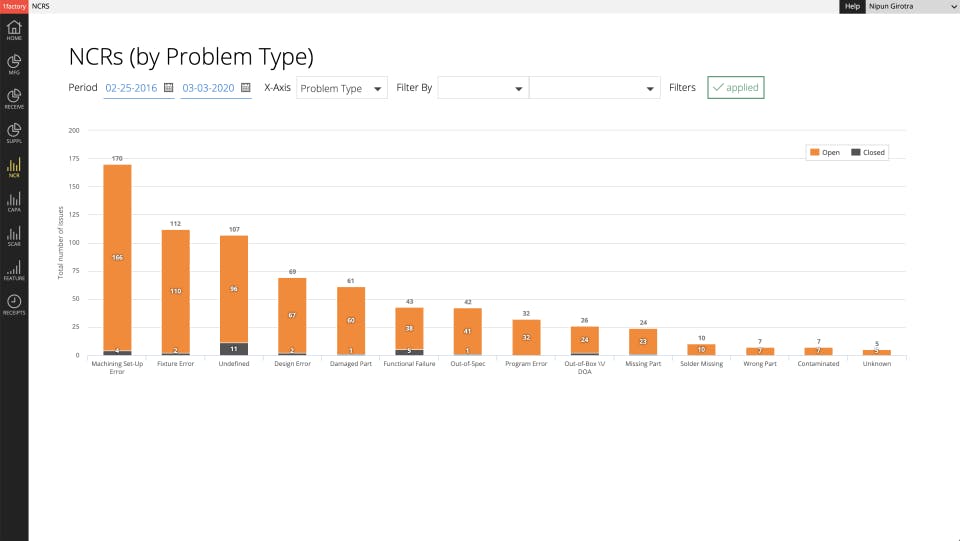Image resolution: width=960 pixels, height=541 pixels.
Task: Open the Receive report in sidebar
Action: (x=14, y=98)
